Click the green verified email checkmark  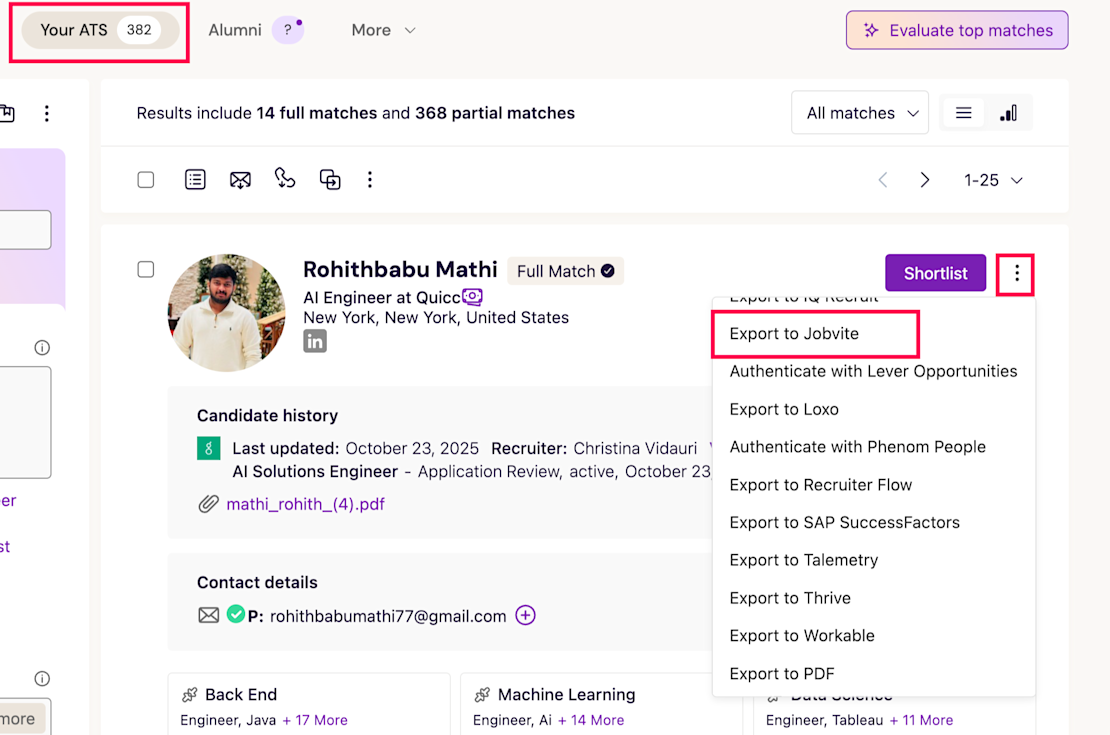click(236, 615)
